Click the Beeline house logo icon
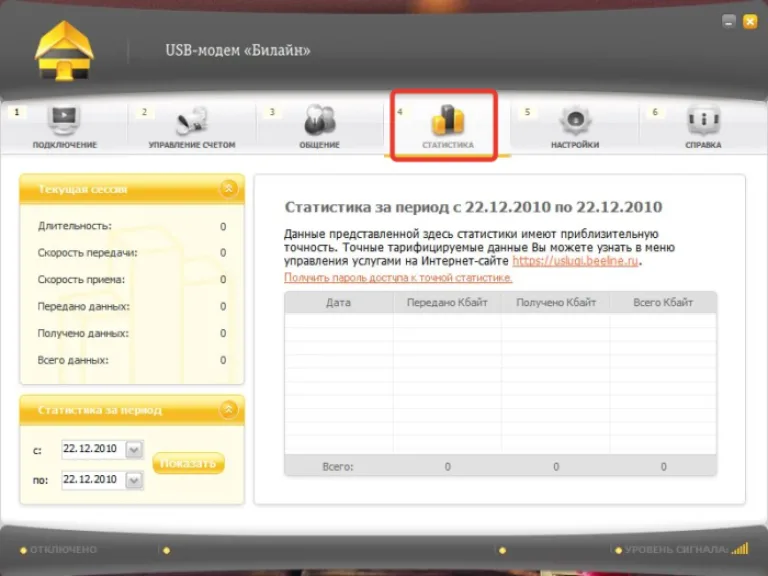The width and height of the screenshot is (768, 576). [64, 51]
